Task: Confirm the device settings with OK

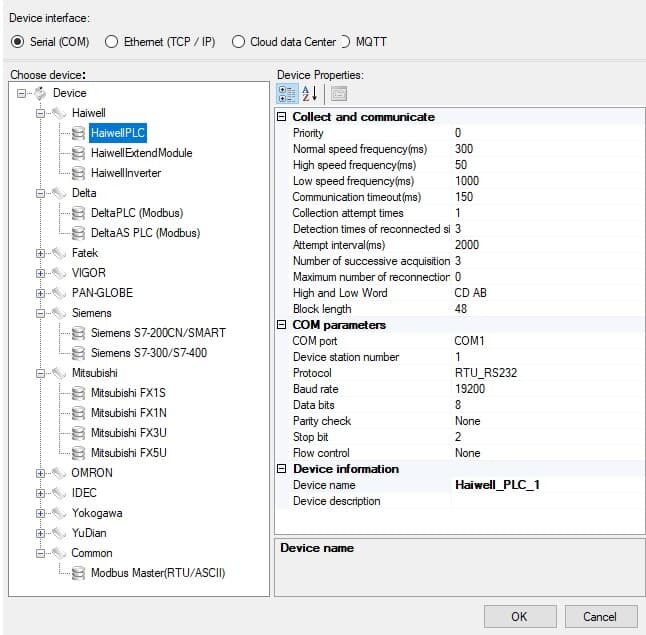Action: coord(520,616)
